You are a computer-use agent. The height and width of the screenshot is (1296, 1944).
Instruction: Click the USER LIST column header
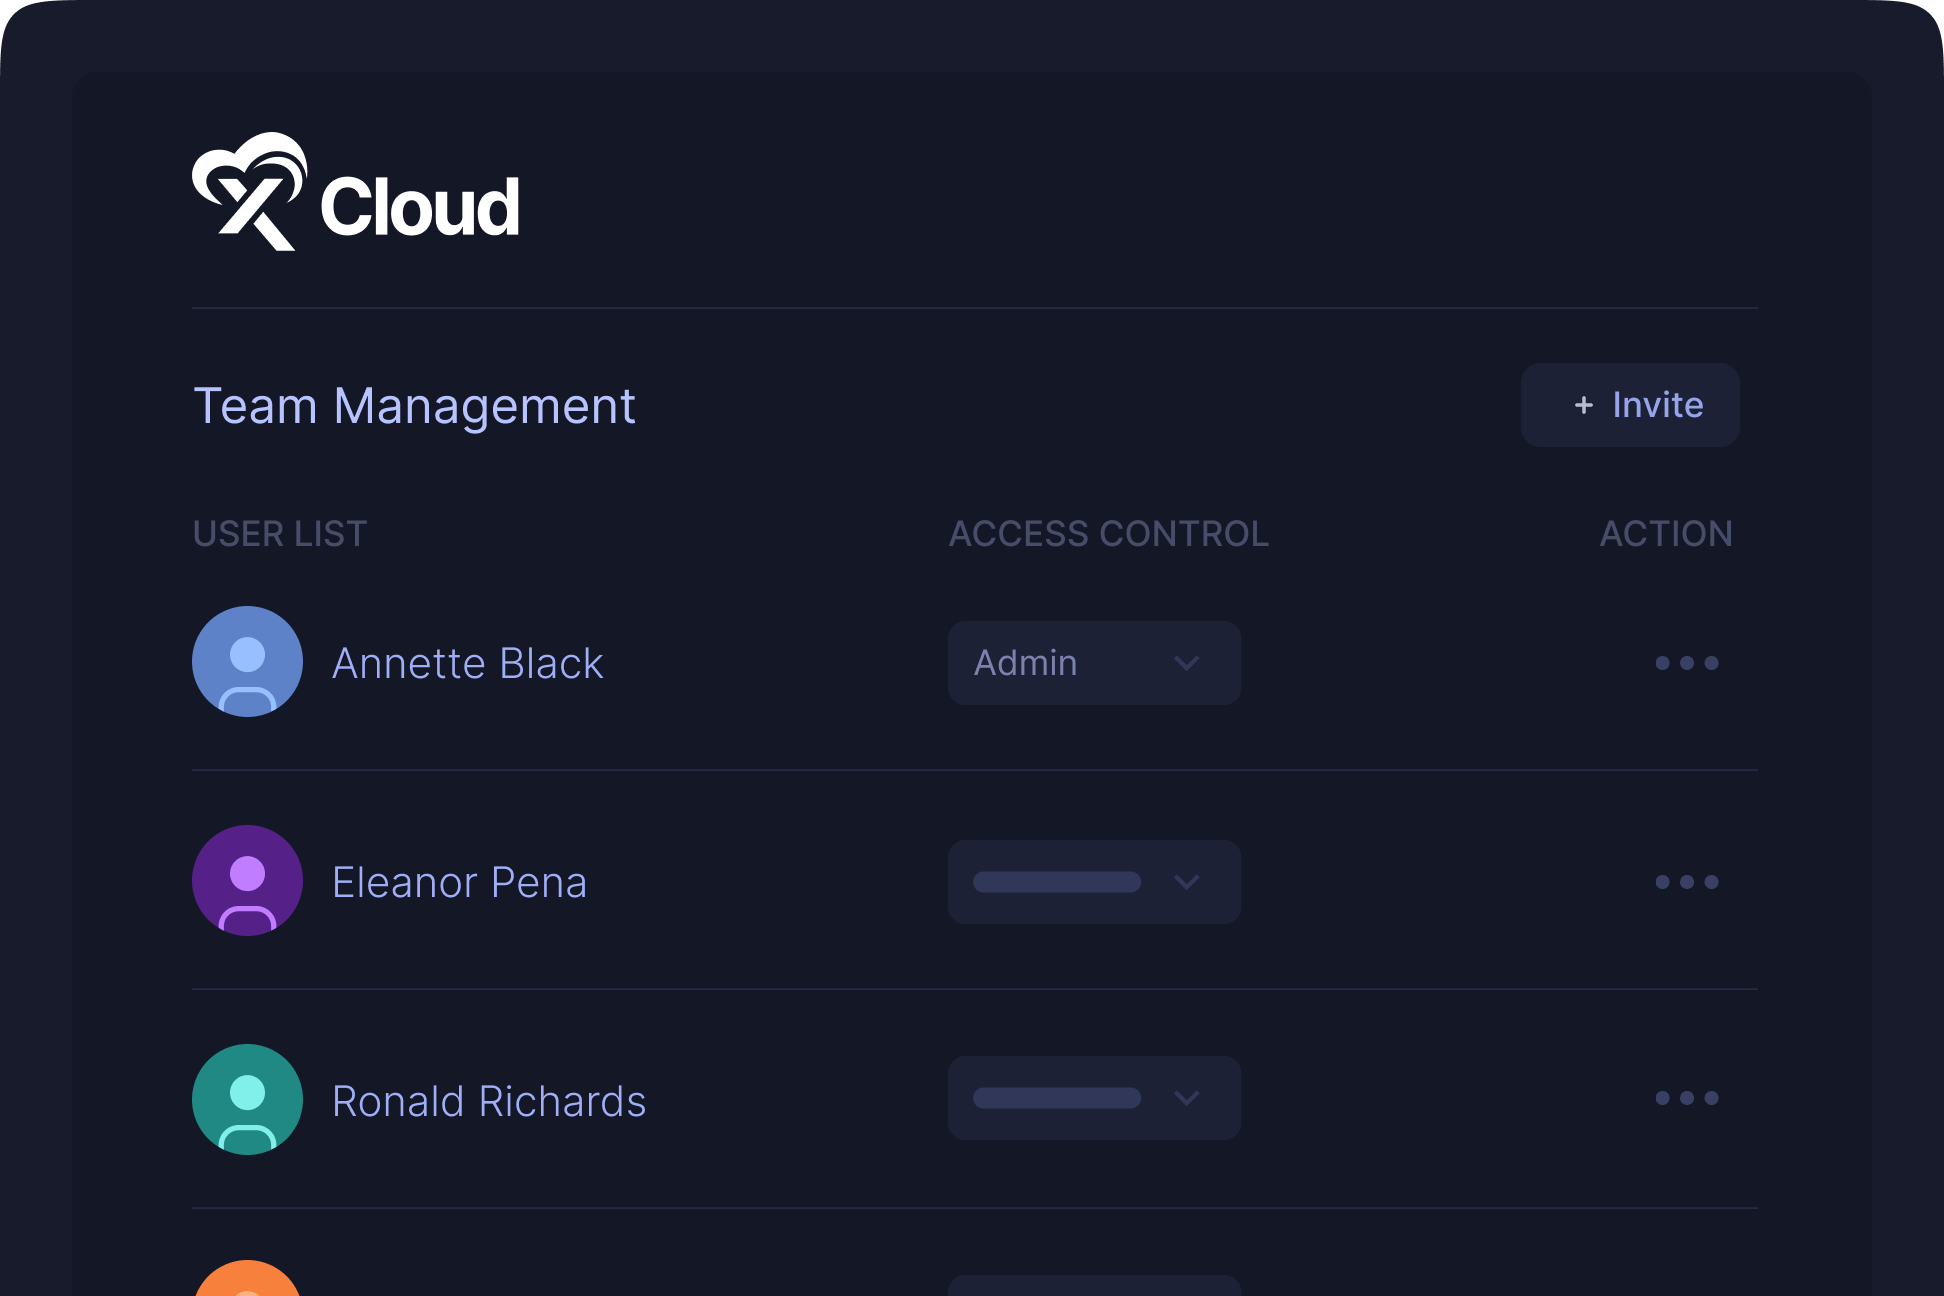click(x=280, y=534)
